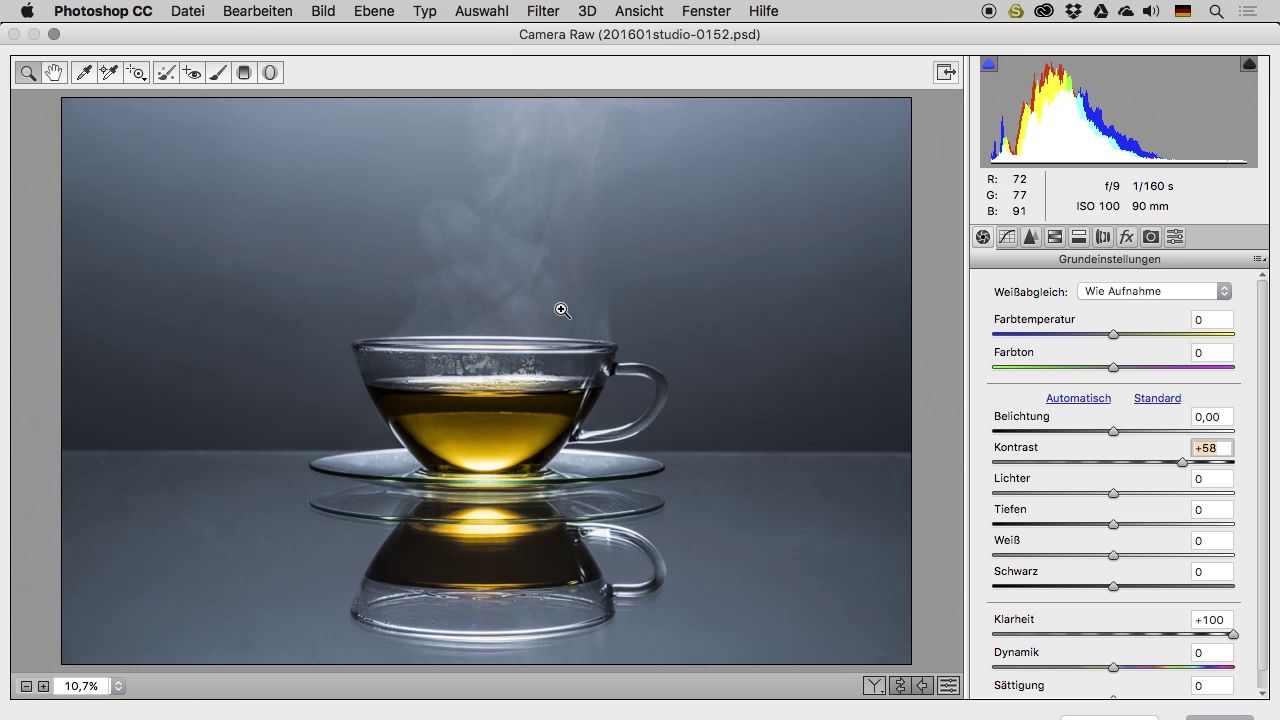The width and height of the screenshot is (1280, 720).
Task: Click the Standard link
Action: pyautogui.click(x=1157, y=398)
